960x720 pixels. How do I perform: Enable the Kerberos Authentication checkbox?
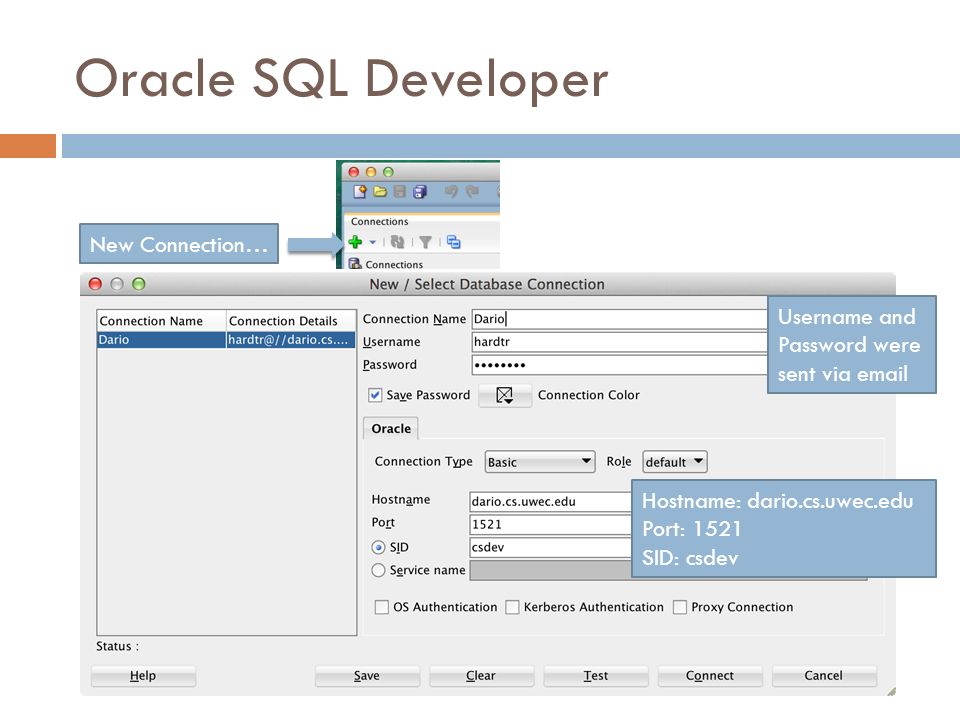coord(512,607)
